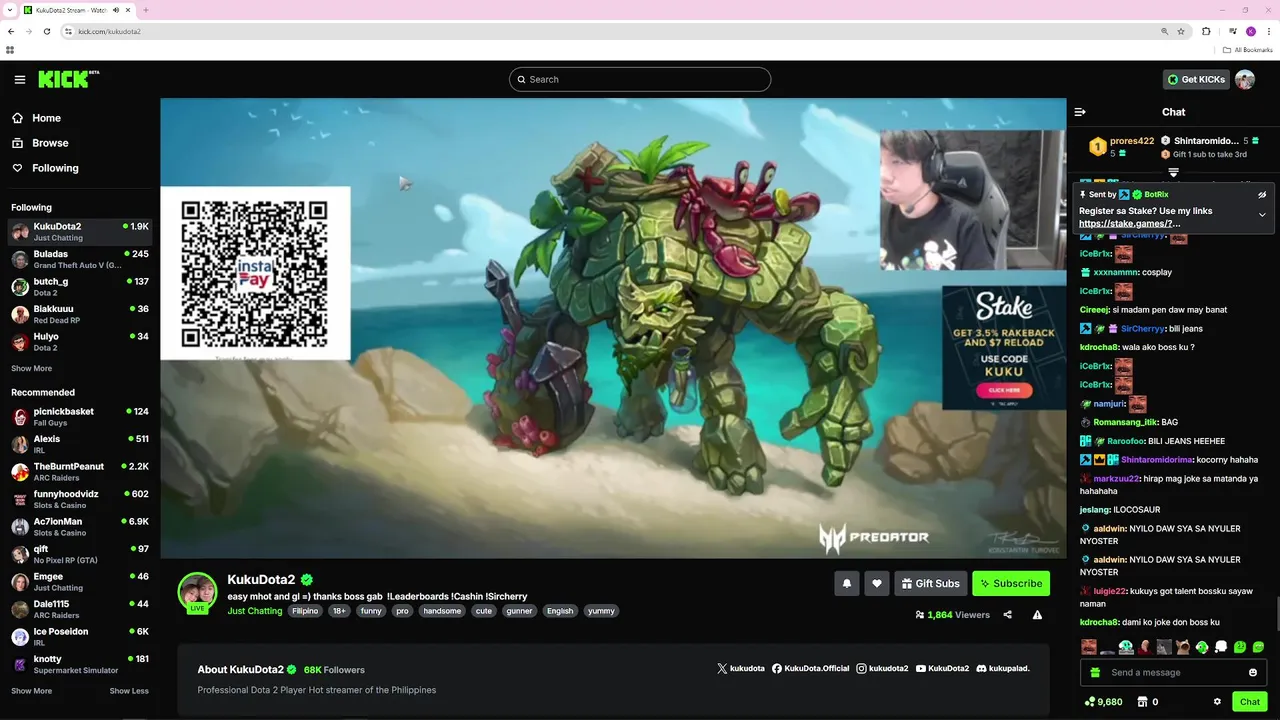This screenshot has height=720, width=1280.
Task: Click the KICK logo
Action: tap(68, 79)
